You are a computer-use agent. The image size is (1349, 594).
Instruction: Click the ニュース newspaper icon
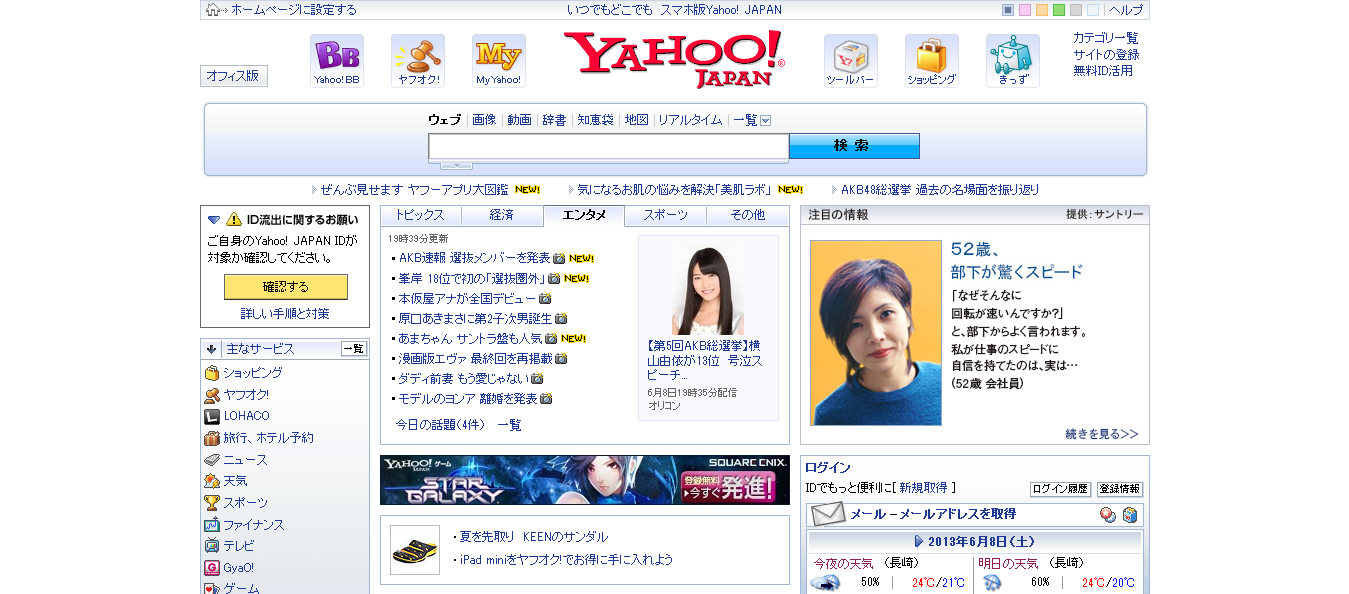click(212, 460)
